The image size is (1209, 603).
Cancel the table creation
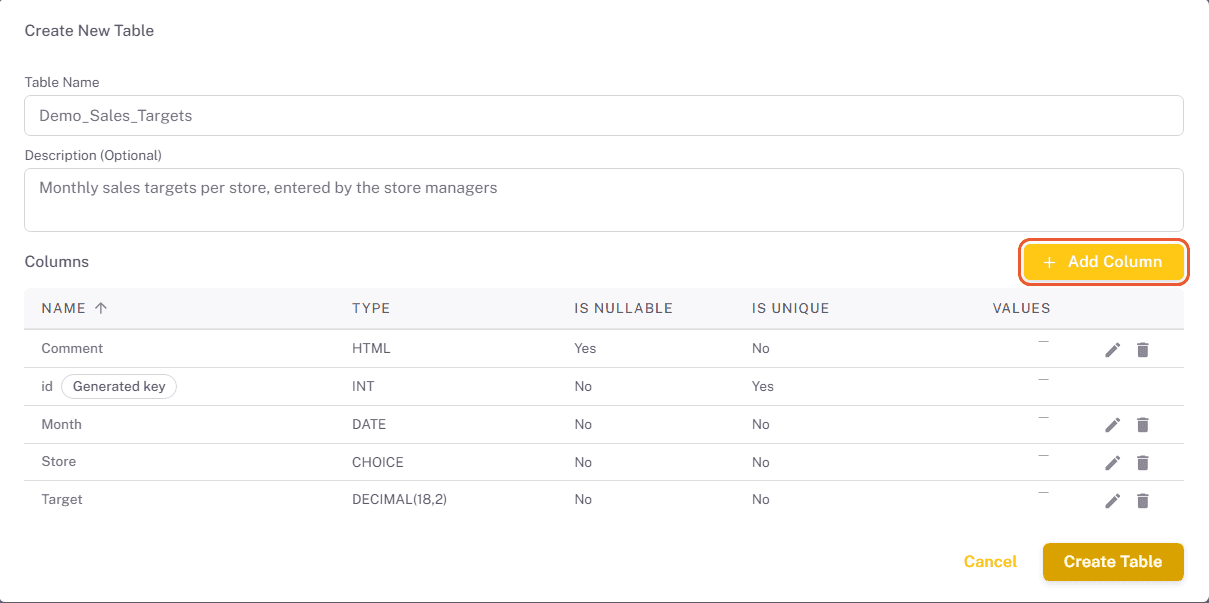990,562
